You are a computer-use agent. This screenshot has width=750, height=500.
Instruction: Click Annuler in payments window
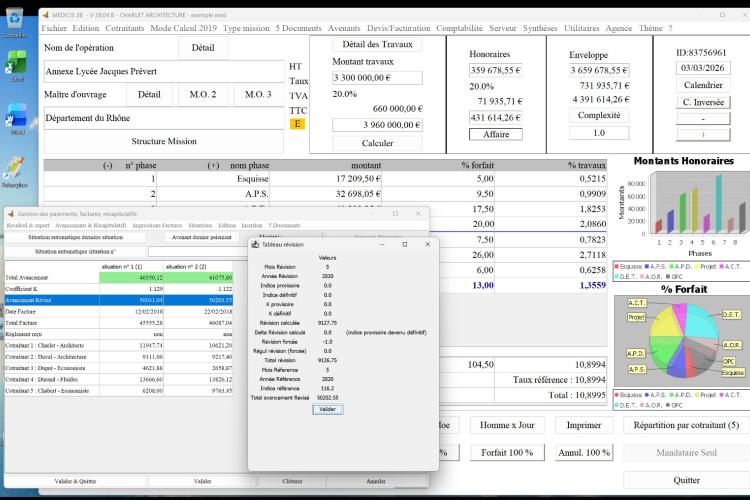[376, 481]
